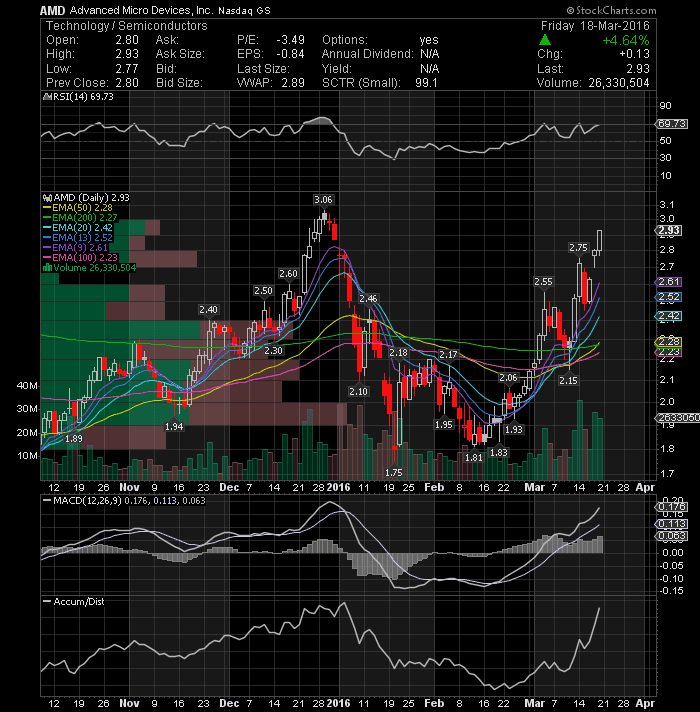The image size is (700, 712).
Task: Click the 2.75 price annotation
Action: pyautogui.click(x=578, y=247)
